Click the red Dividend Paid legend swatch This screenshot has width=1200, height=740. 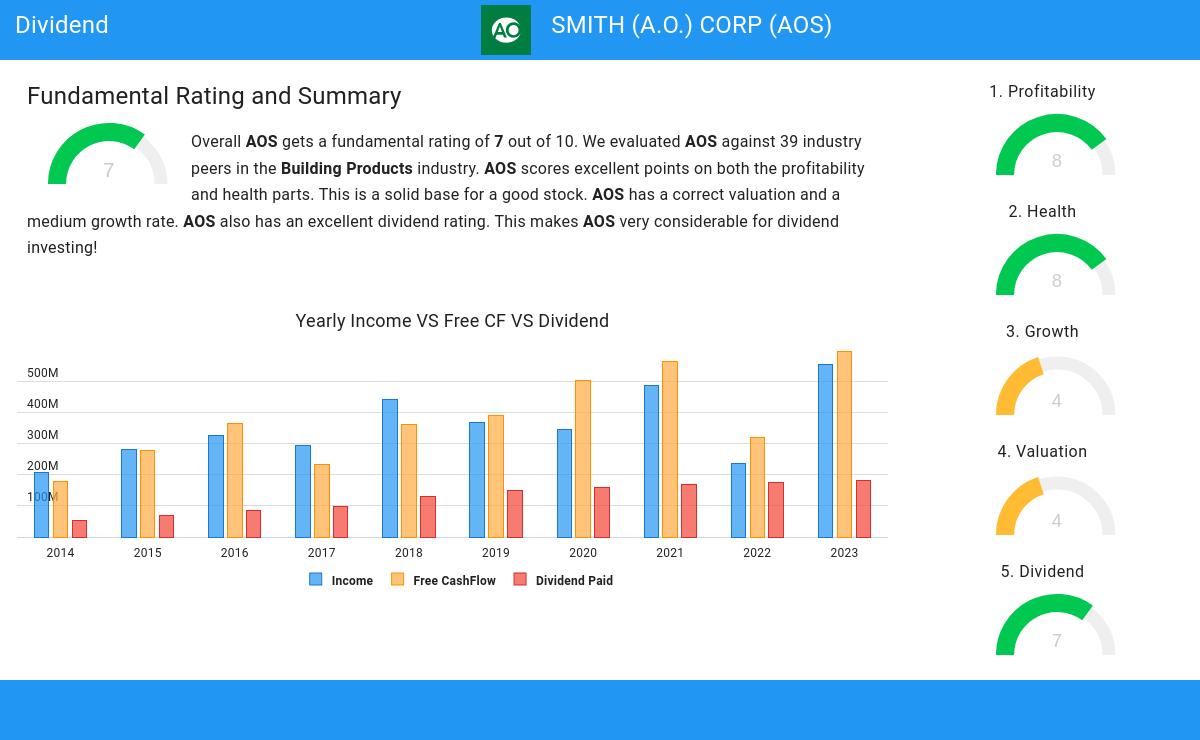click(520, 579)
